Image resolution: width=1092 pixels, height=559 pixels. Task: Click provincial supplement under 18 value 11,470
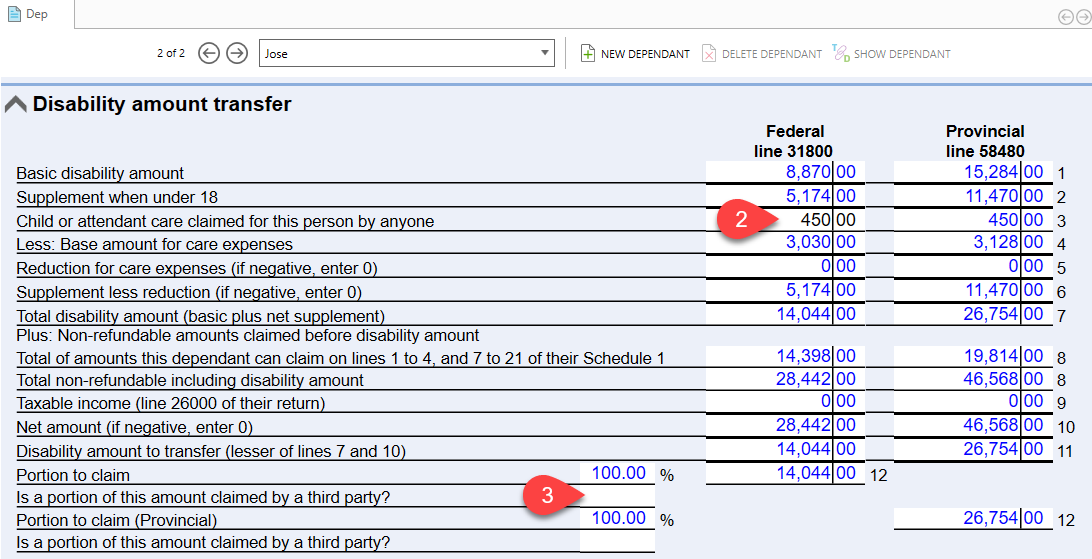pyautogui.click(x=972, y=196)
